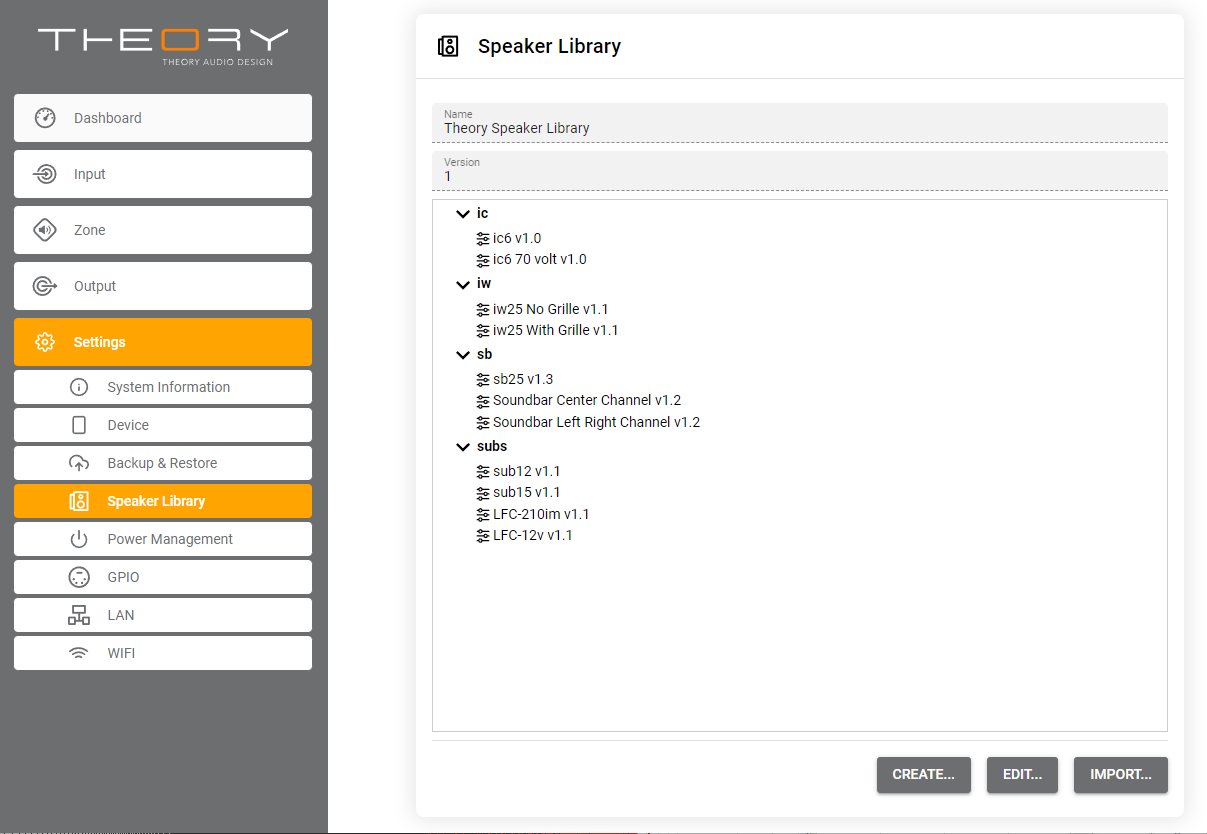
Task: Click the Backup & Restore cloud icon
Action: 79,463
